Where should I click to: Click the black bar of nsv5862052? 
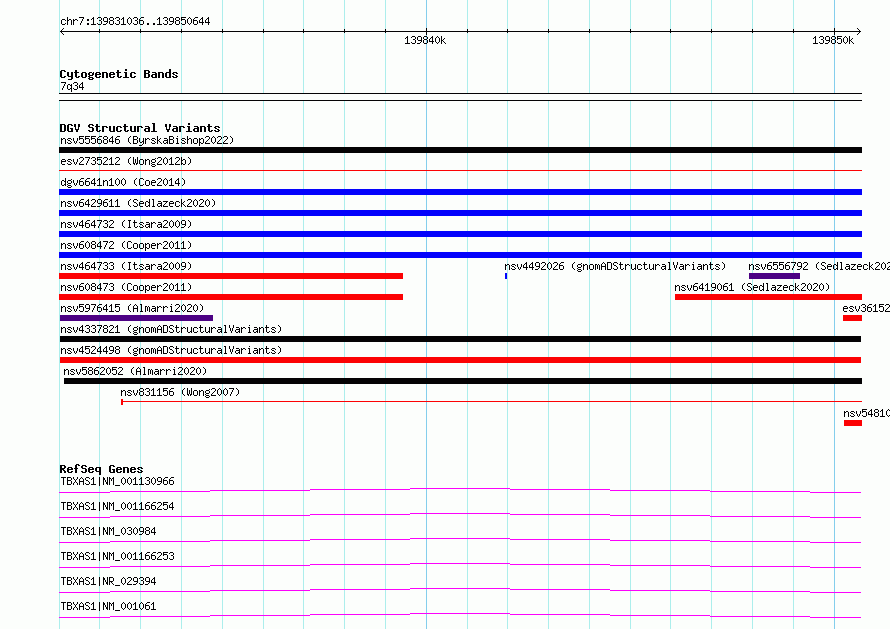point(463,381)
